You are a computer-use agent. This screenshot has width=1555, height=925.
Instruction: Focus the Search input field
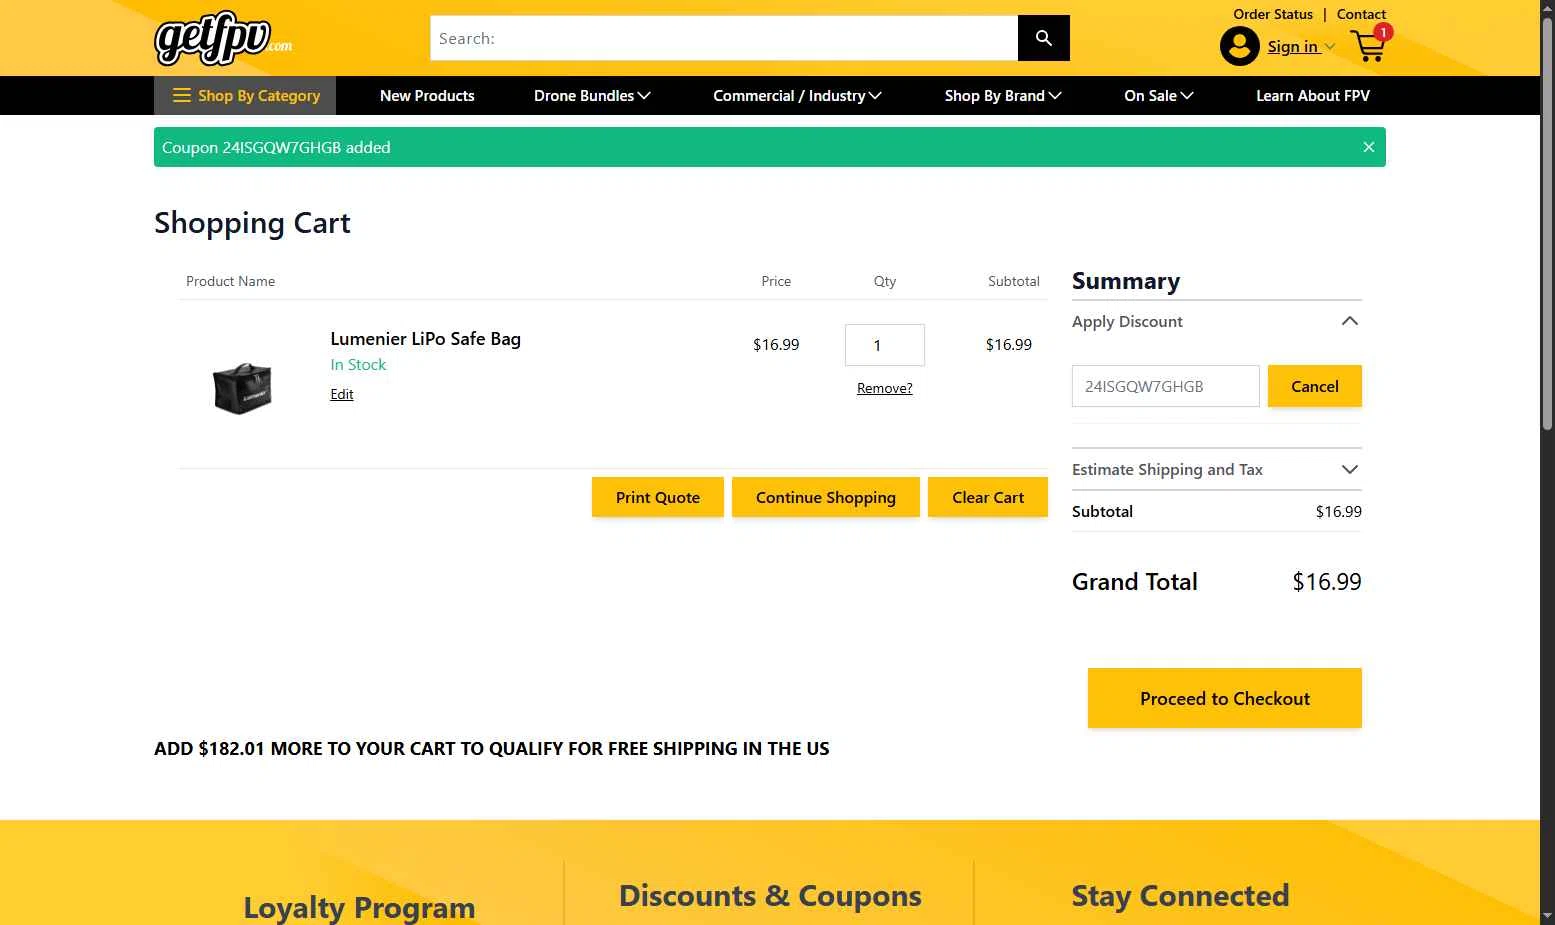coord(724,38)
